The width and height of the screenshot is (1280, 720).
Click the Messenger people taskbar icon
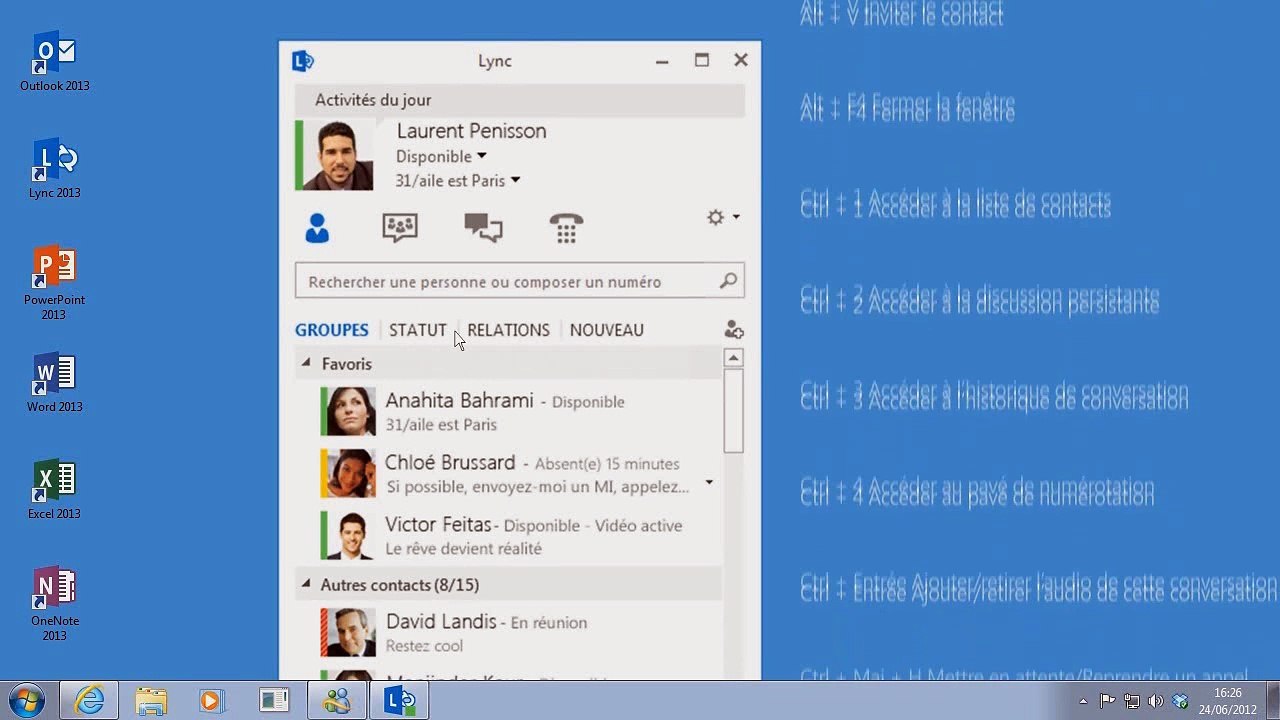(337, 701)
